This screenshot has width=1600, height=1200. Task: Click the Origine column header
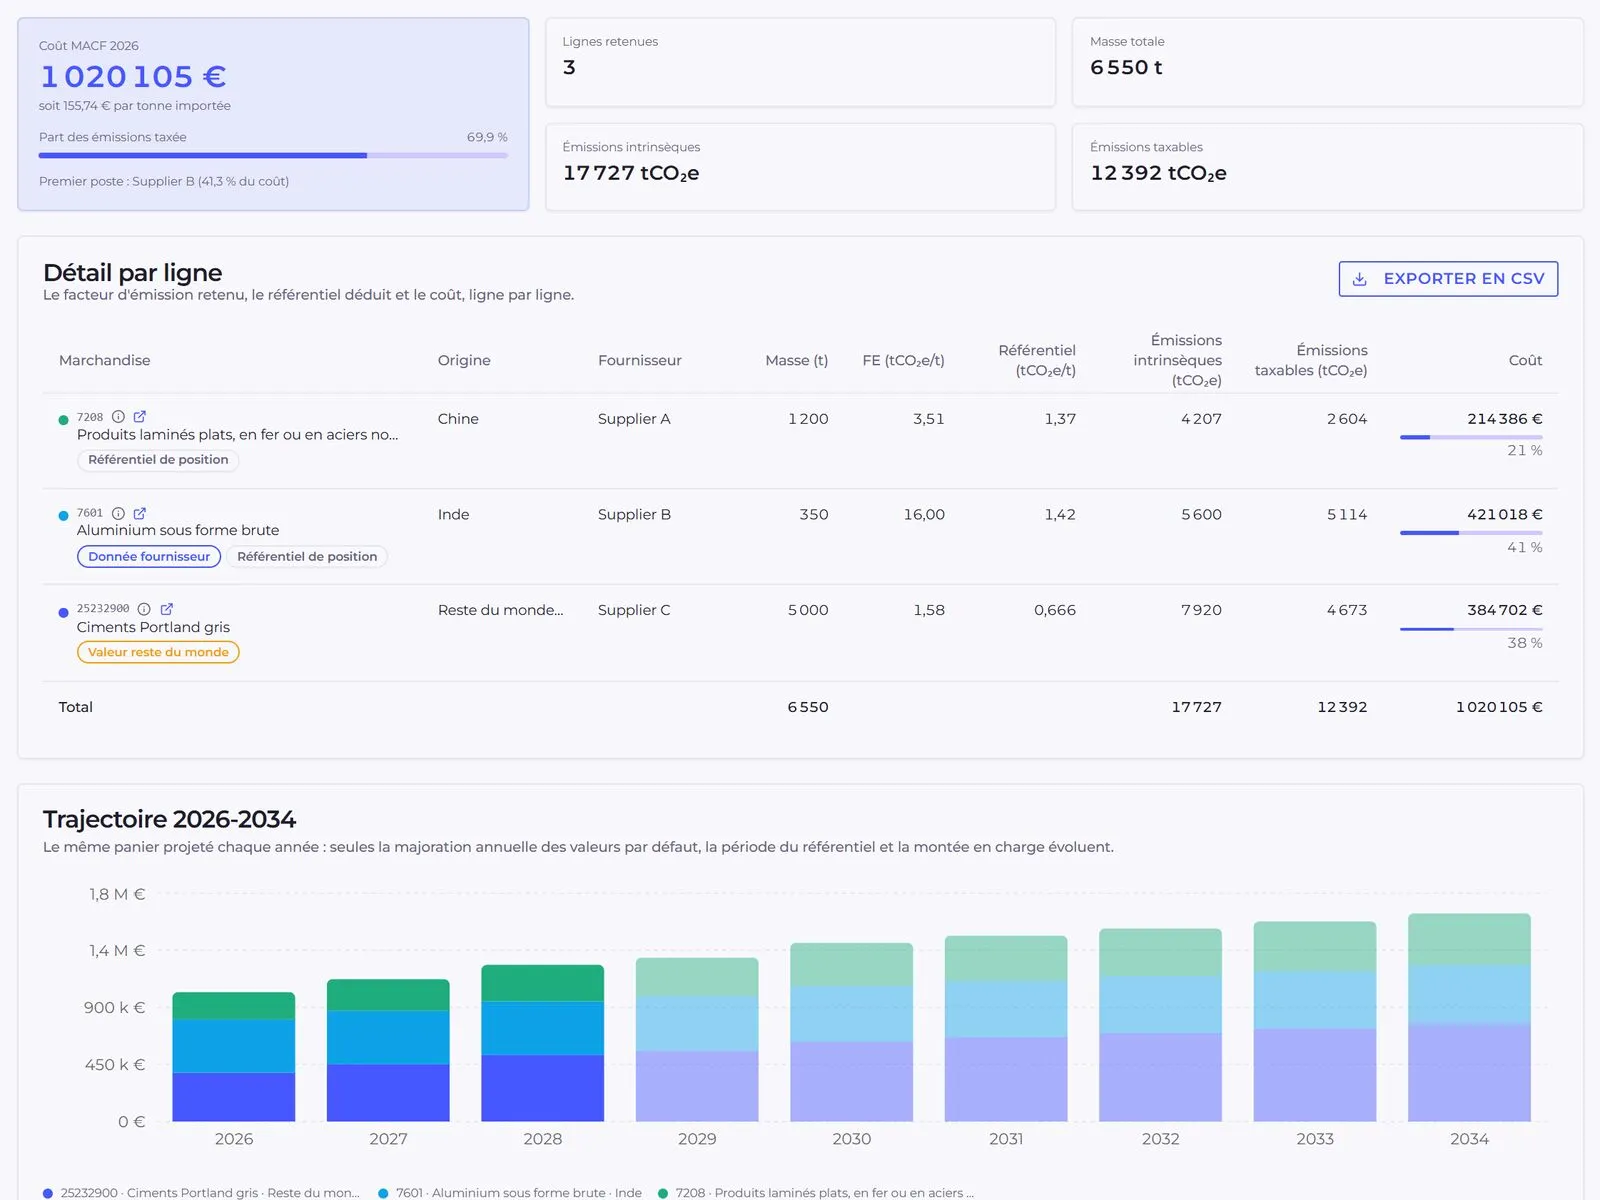[464, 360]
